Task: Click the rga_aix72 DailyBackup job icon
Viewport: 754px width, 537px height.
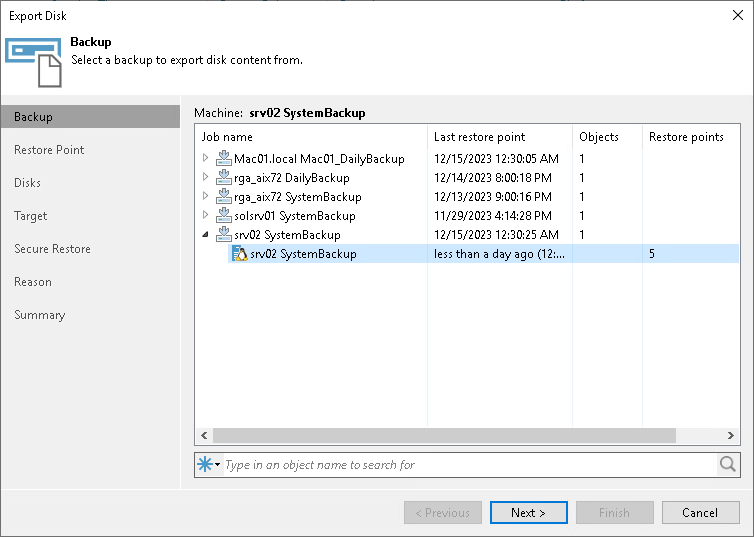Action: 224,177
